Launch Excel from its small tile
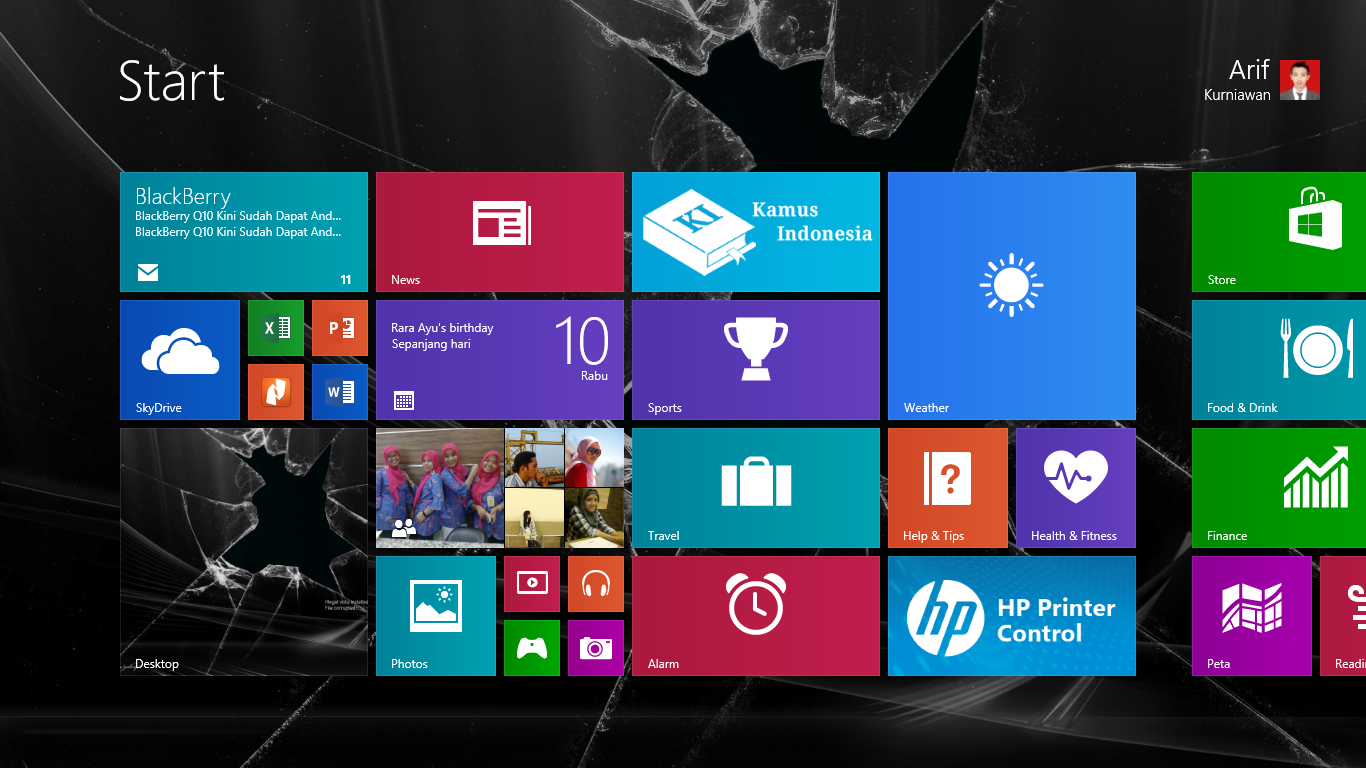The width and height of the screenshot is (1366, 768). [x=276, y=328]
